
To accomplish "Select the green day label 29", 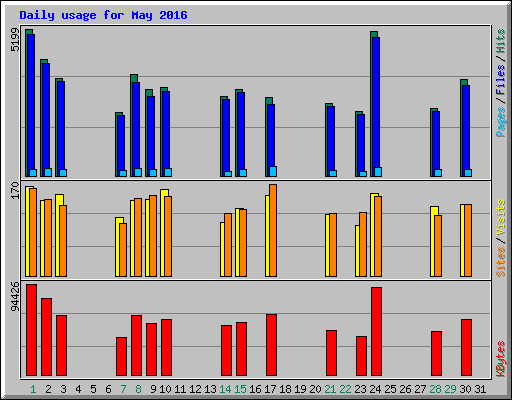I will (x=450, y=389).
